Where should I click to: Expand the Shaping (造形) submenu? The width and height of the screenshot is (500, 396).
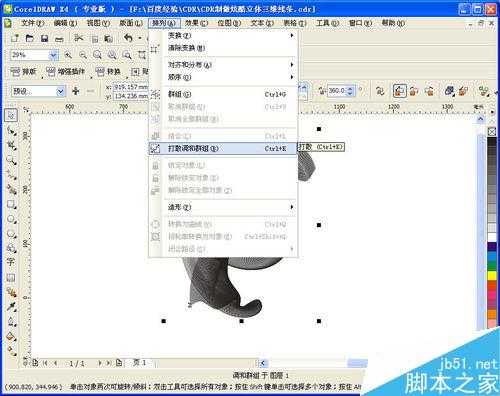click(229, 207)
